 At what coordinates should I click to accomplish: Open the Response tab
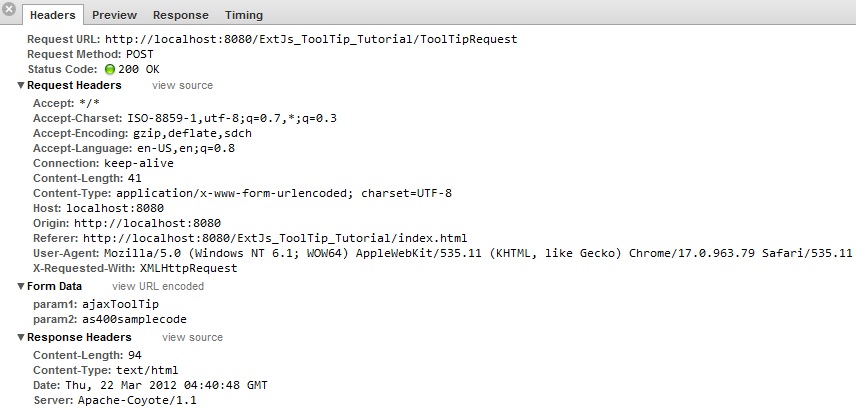tap(181, 15)
